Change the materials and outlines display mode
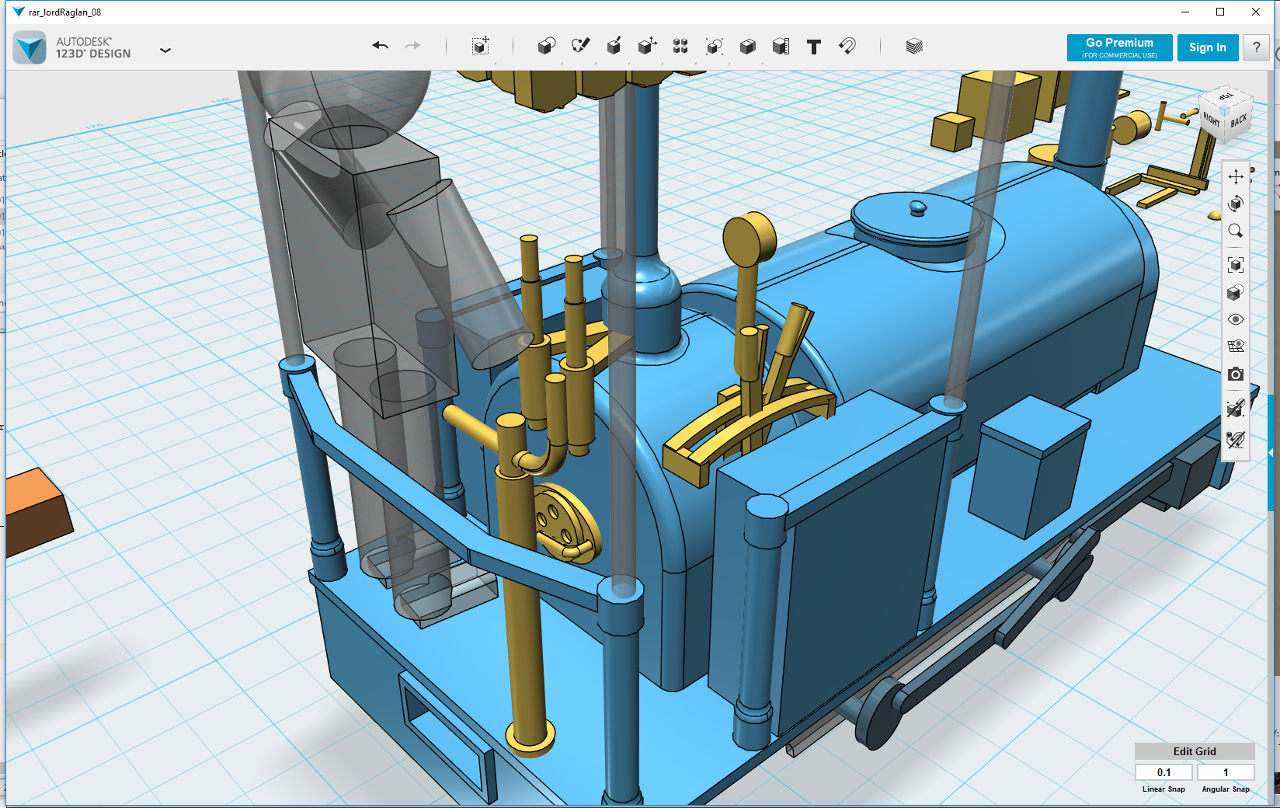1280x808 pixels. point(1236,293)
